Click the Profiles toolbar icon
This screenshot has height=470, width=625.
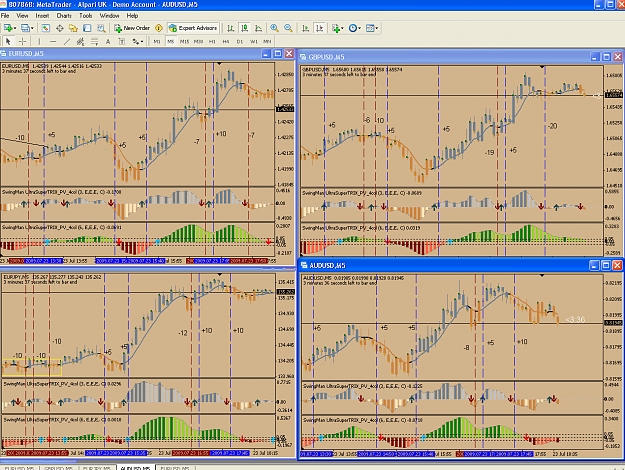pos(25,28)
